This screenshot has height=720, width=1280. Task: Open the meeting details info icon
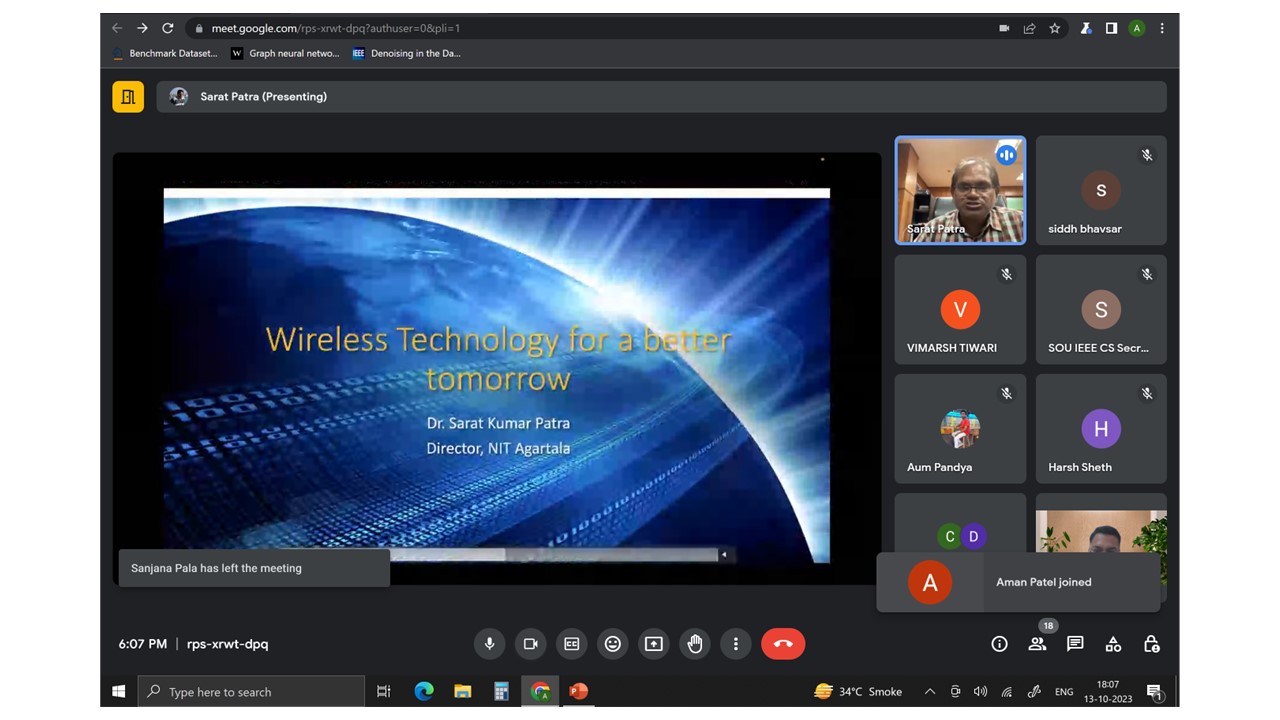point(999,644)
